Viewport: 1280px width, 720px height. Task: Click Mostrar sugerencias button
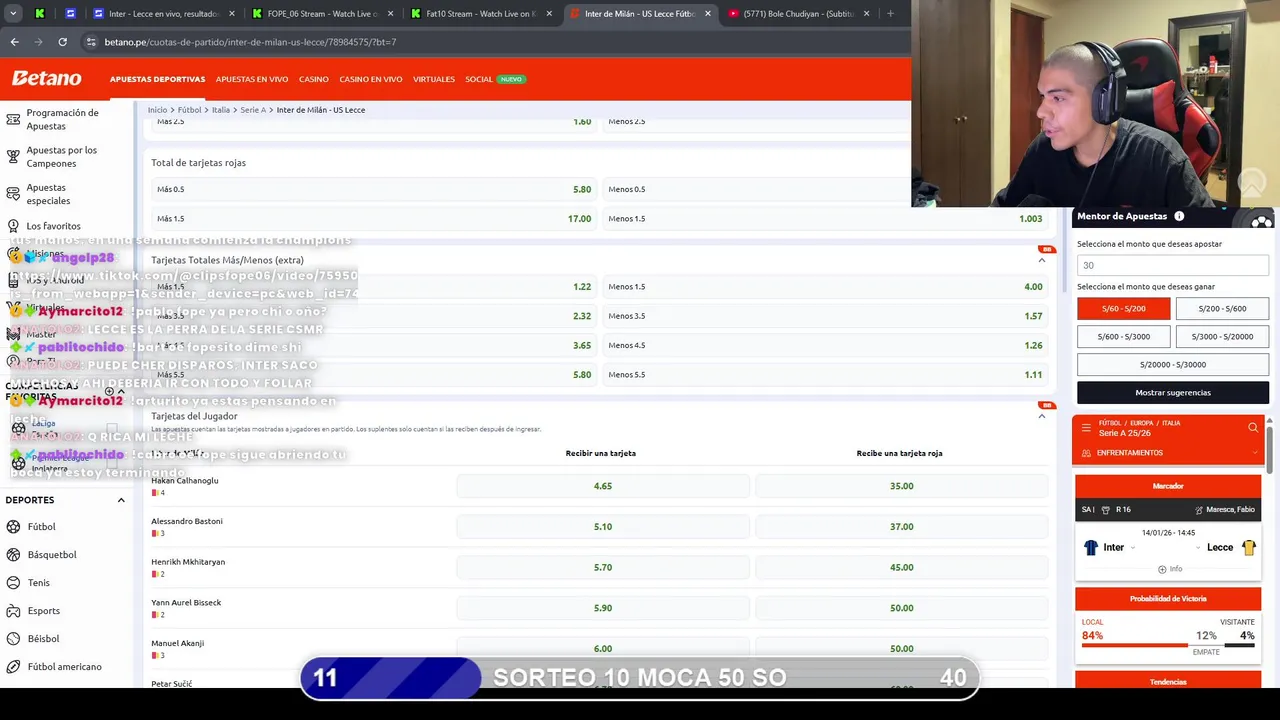(1172, 393)
